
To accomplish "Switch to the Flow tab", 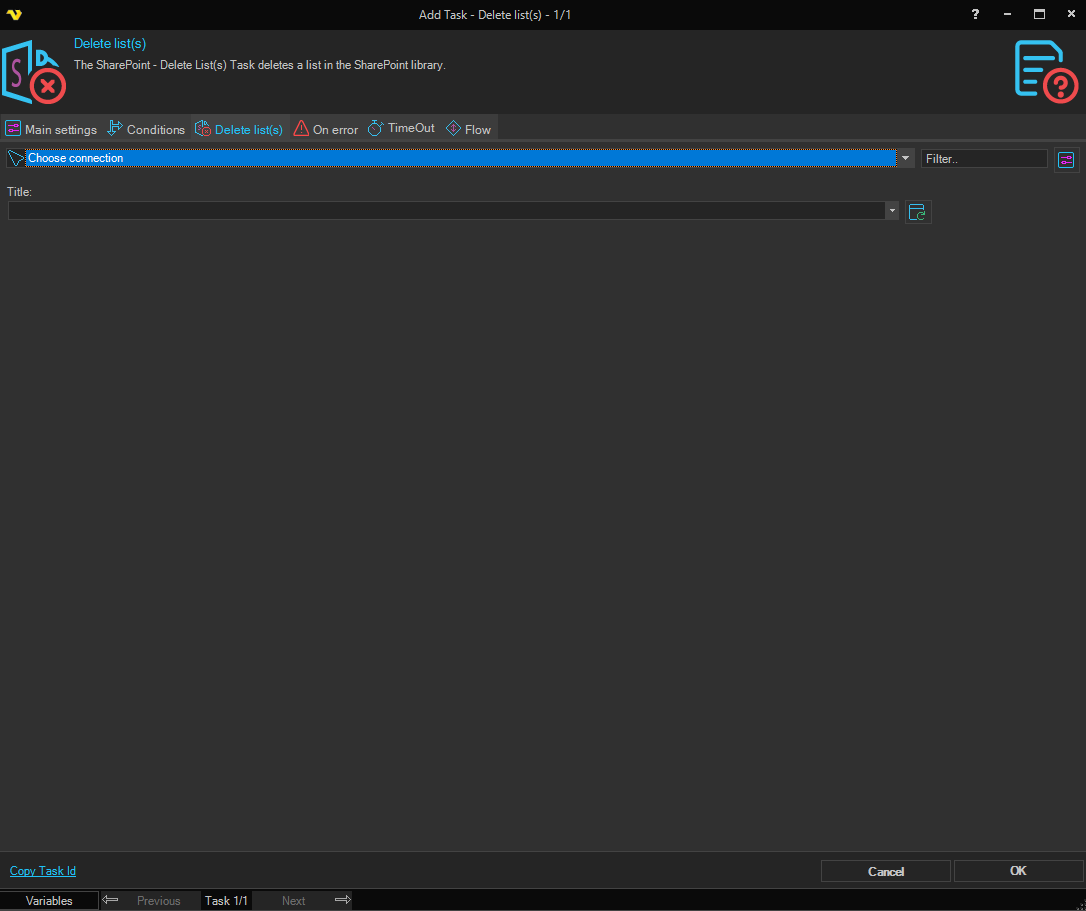I will pyautogui.click(x=468, y=129).
